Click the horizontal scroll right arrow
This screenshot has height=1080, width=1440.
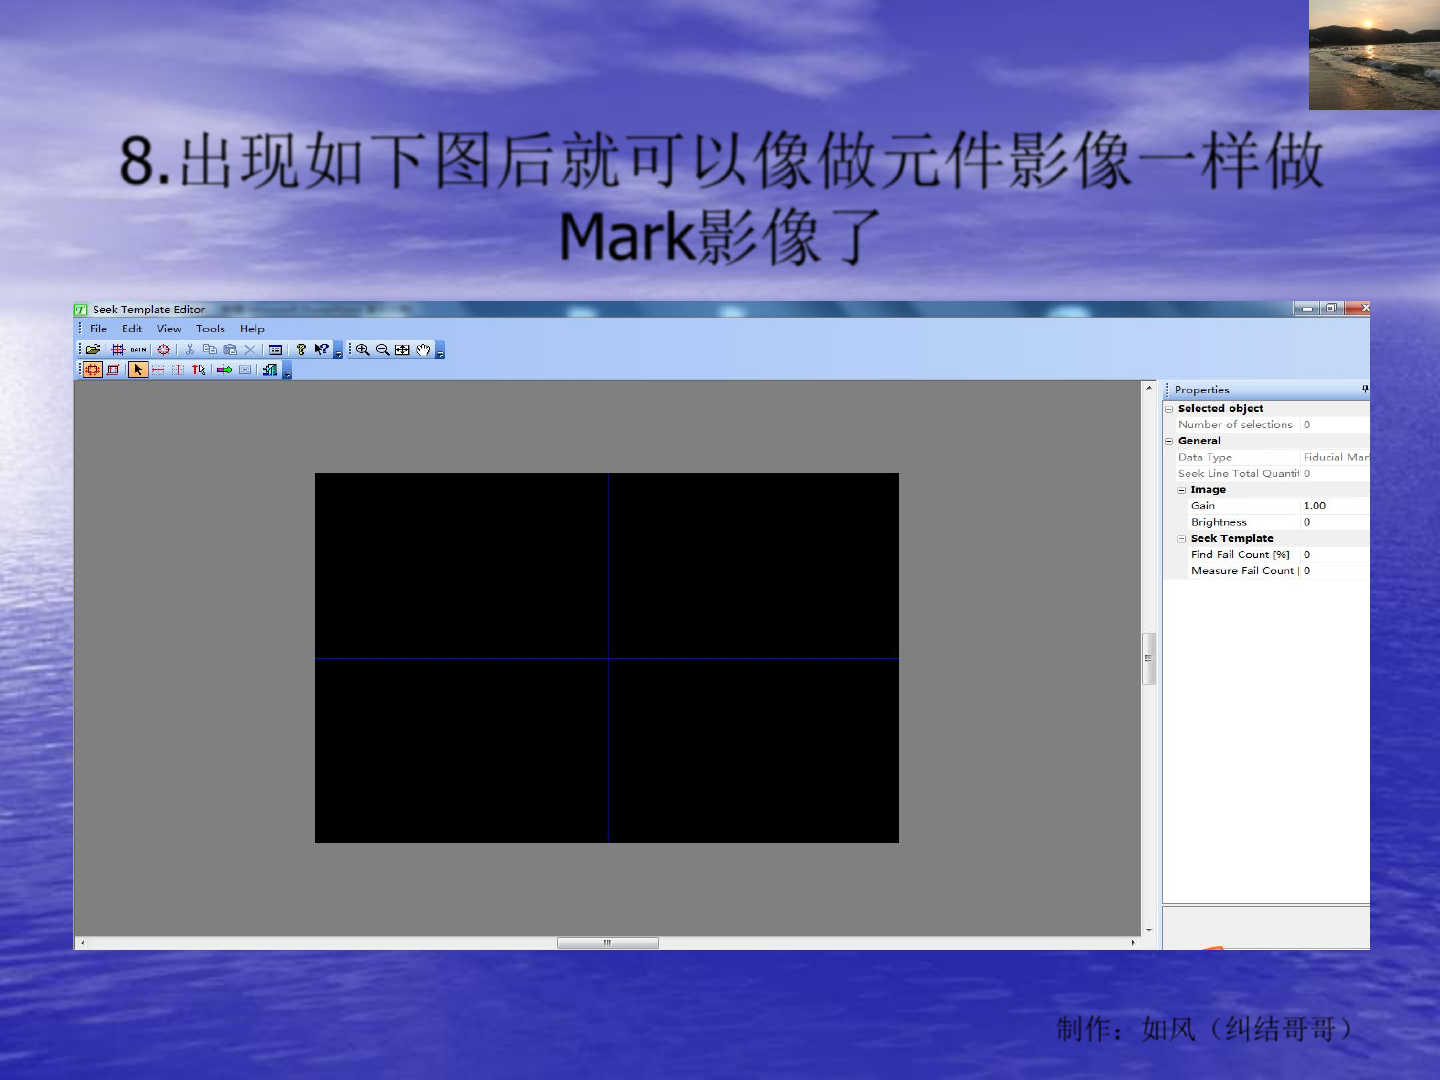coord(1133,943)
